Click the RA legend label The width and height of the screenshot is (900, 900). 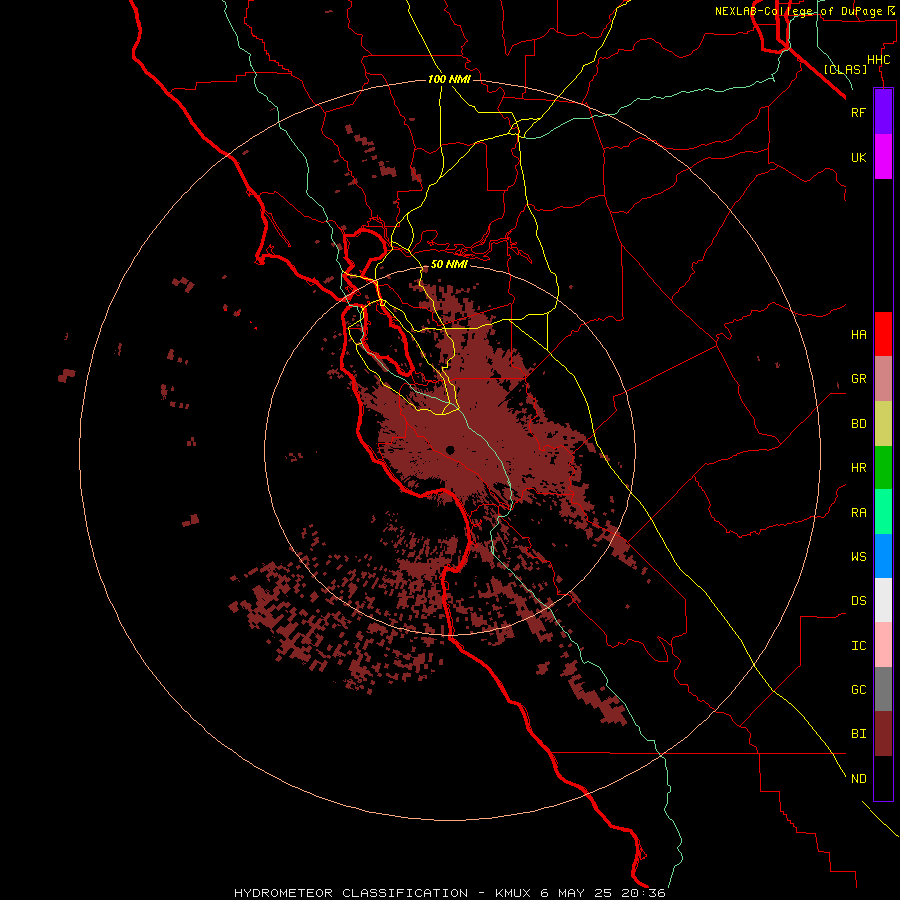pos(858,513)
